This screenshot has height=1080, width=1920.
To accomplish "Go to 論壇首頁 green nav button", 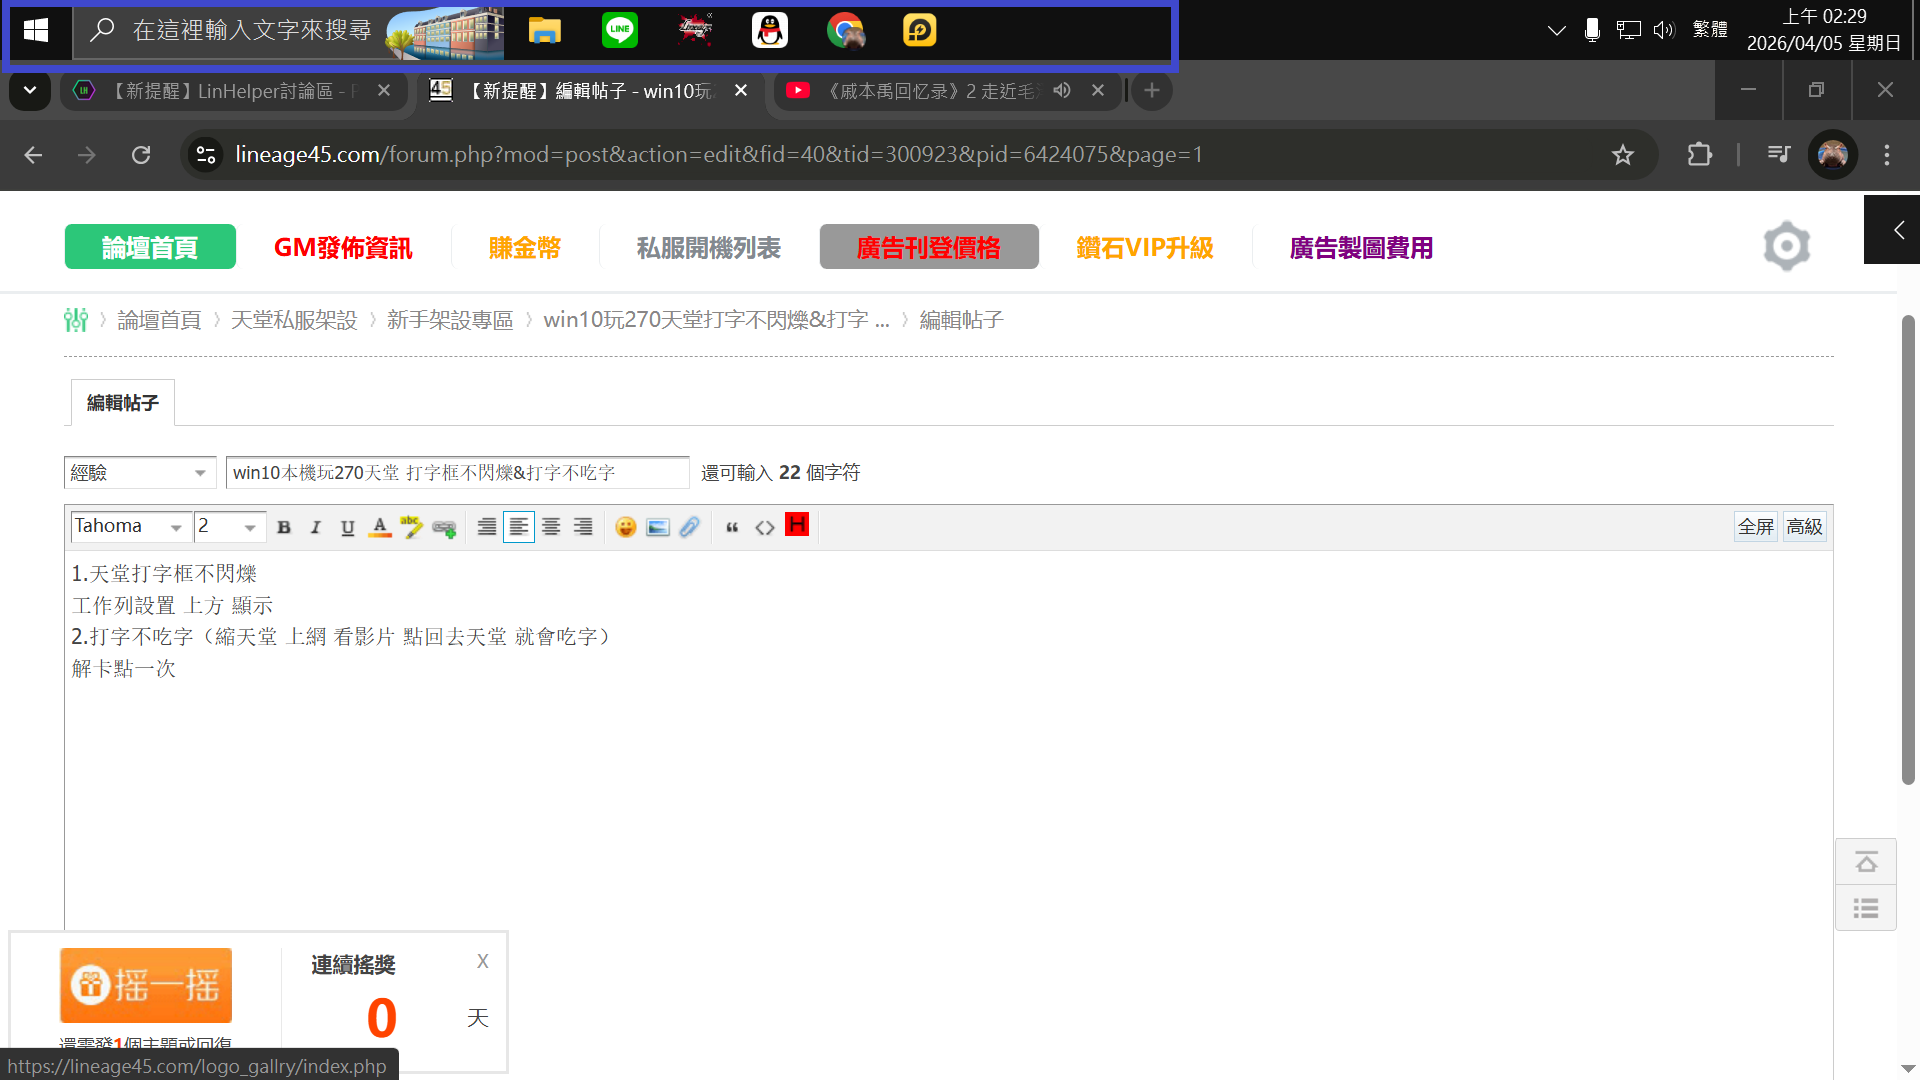I will pyautogui.click(x=150, y=247).
